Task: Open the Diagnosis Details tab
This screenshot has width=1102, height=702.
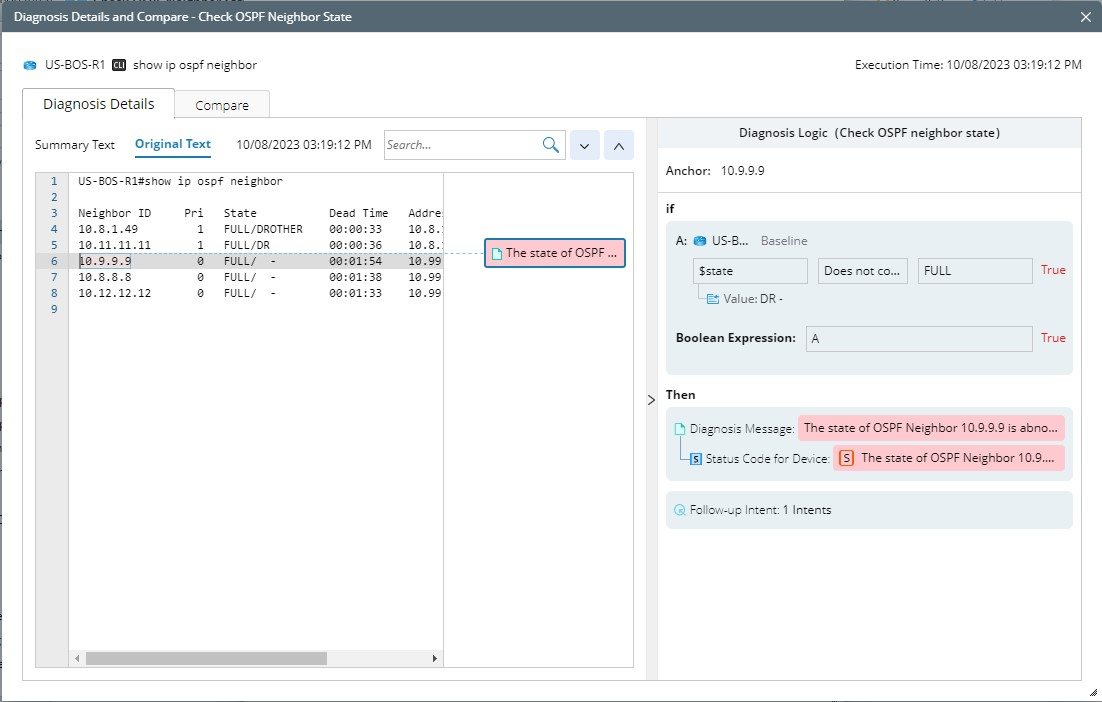Action: (98, 104)
